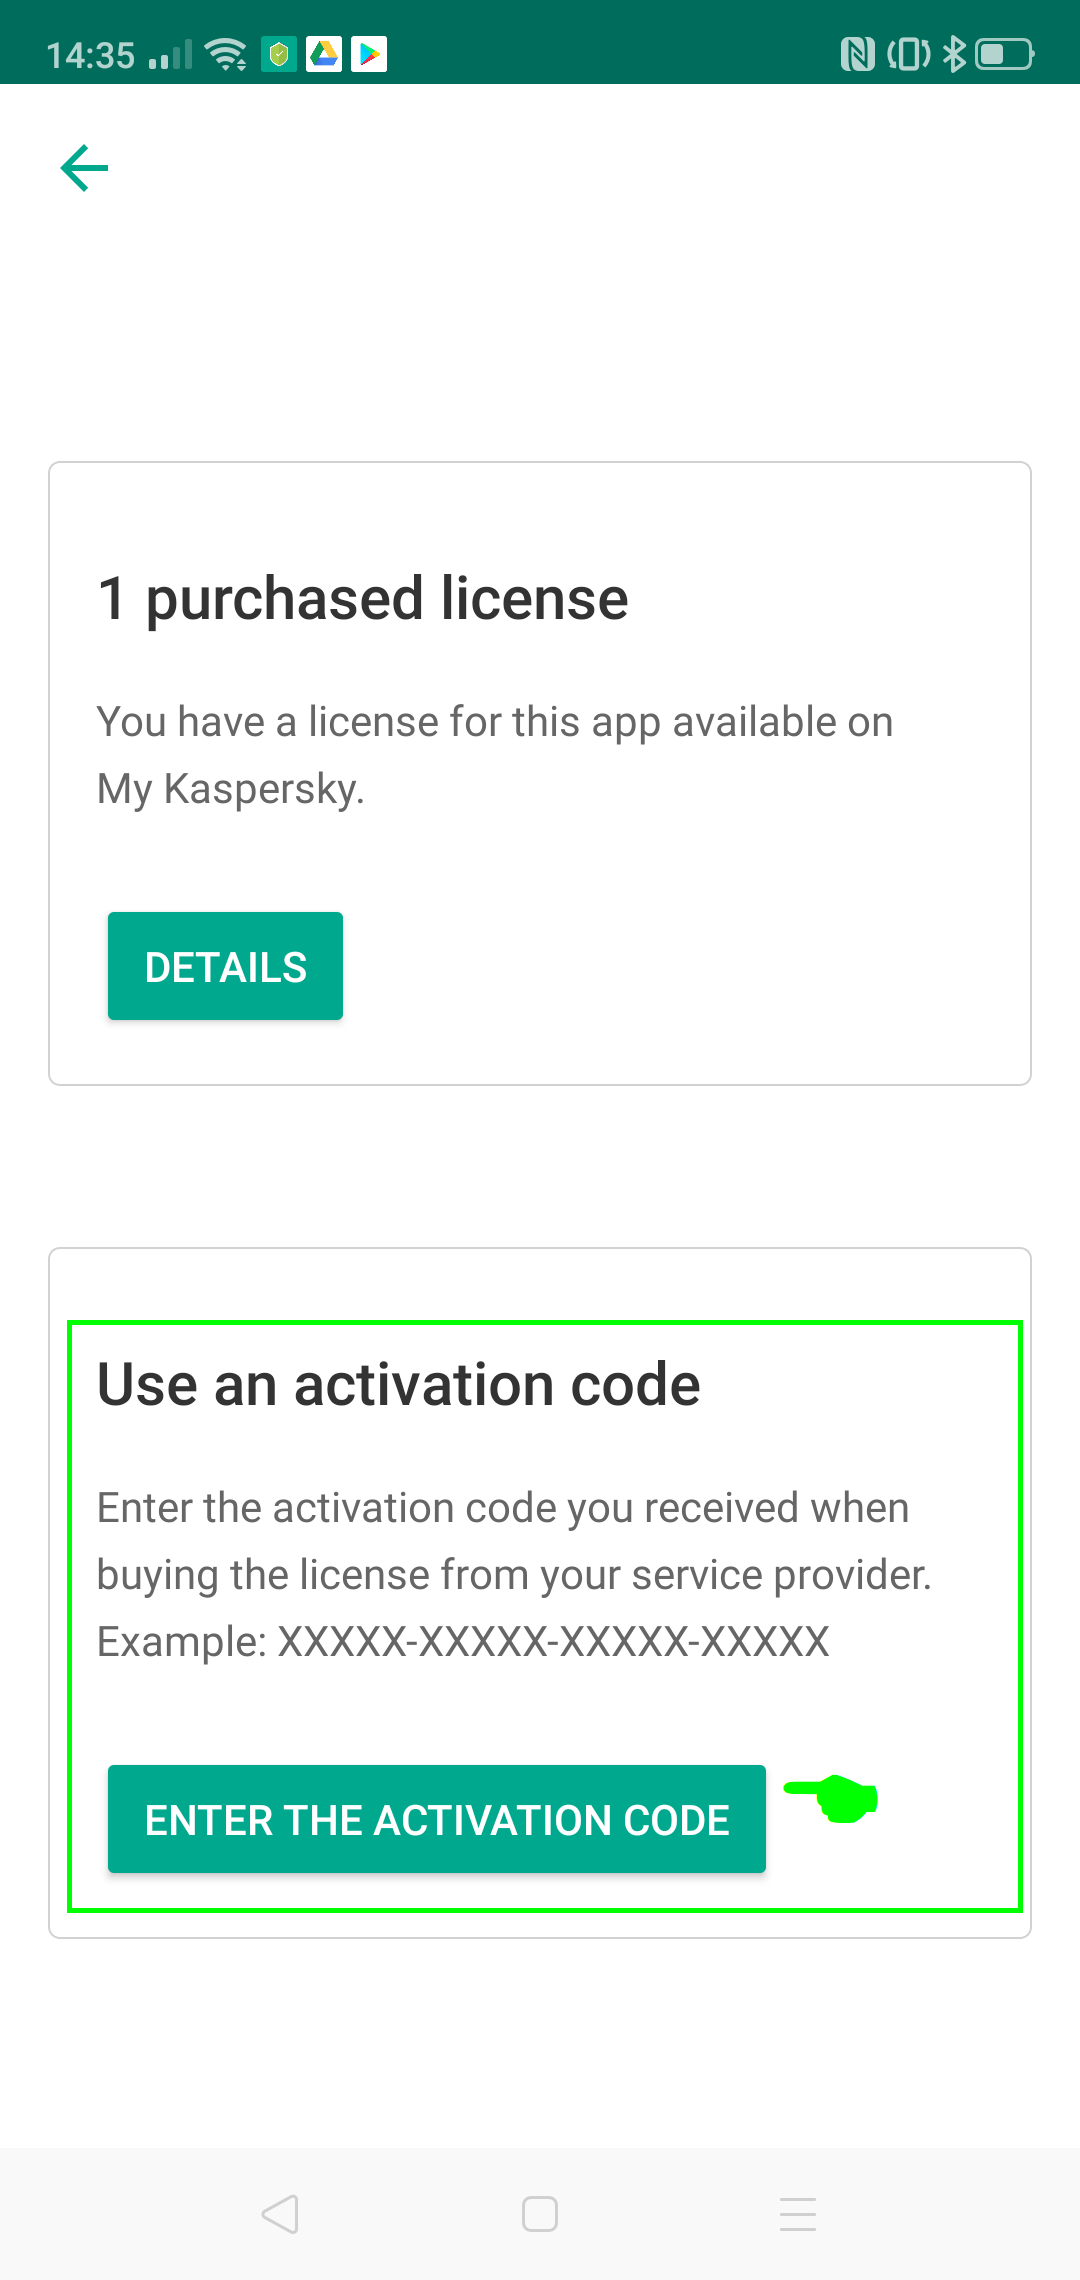Tap the NFC status icon

pos(857,54)
